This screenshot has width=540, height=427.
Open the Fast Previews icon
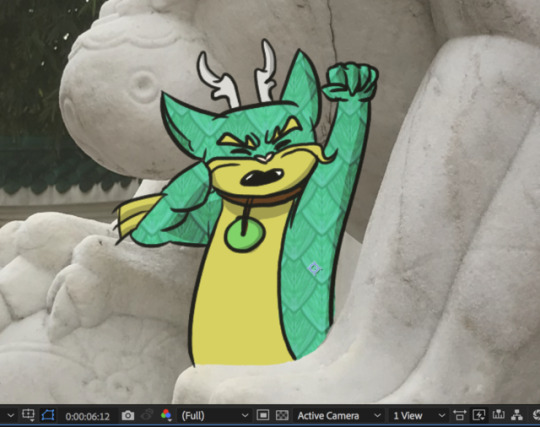coord(479,415)
